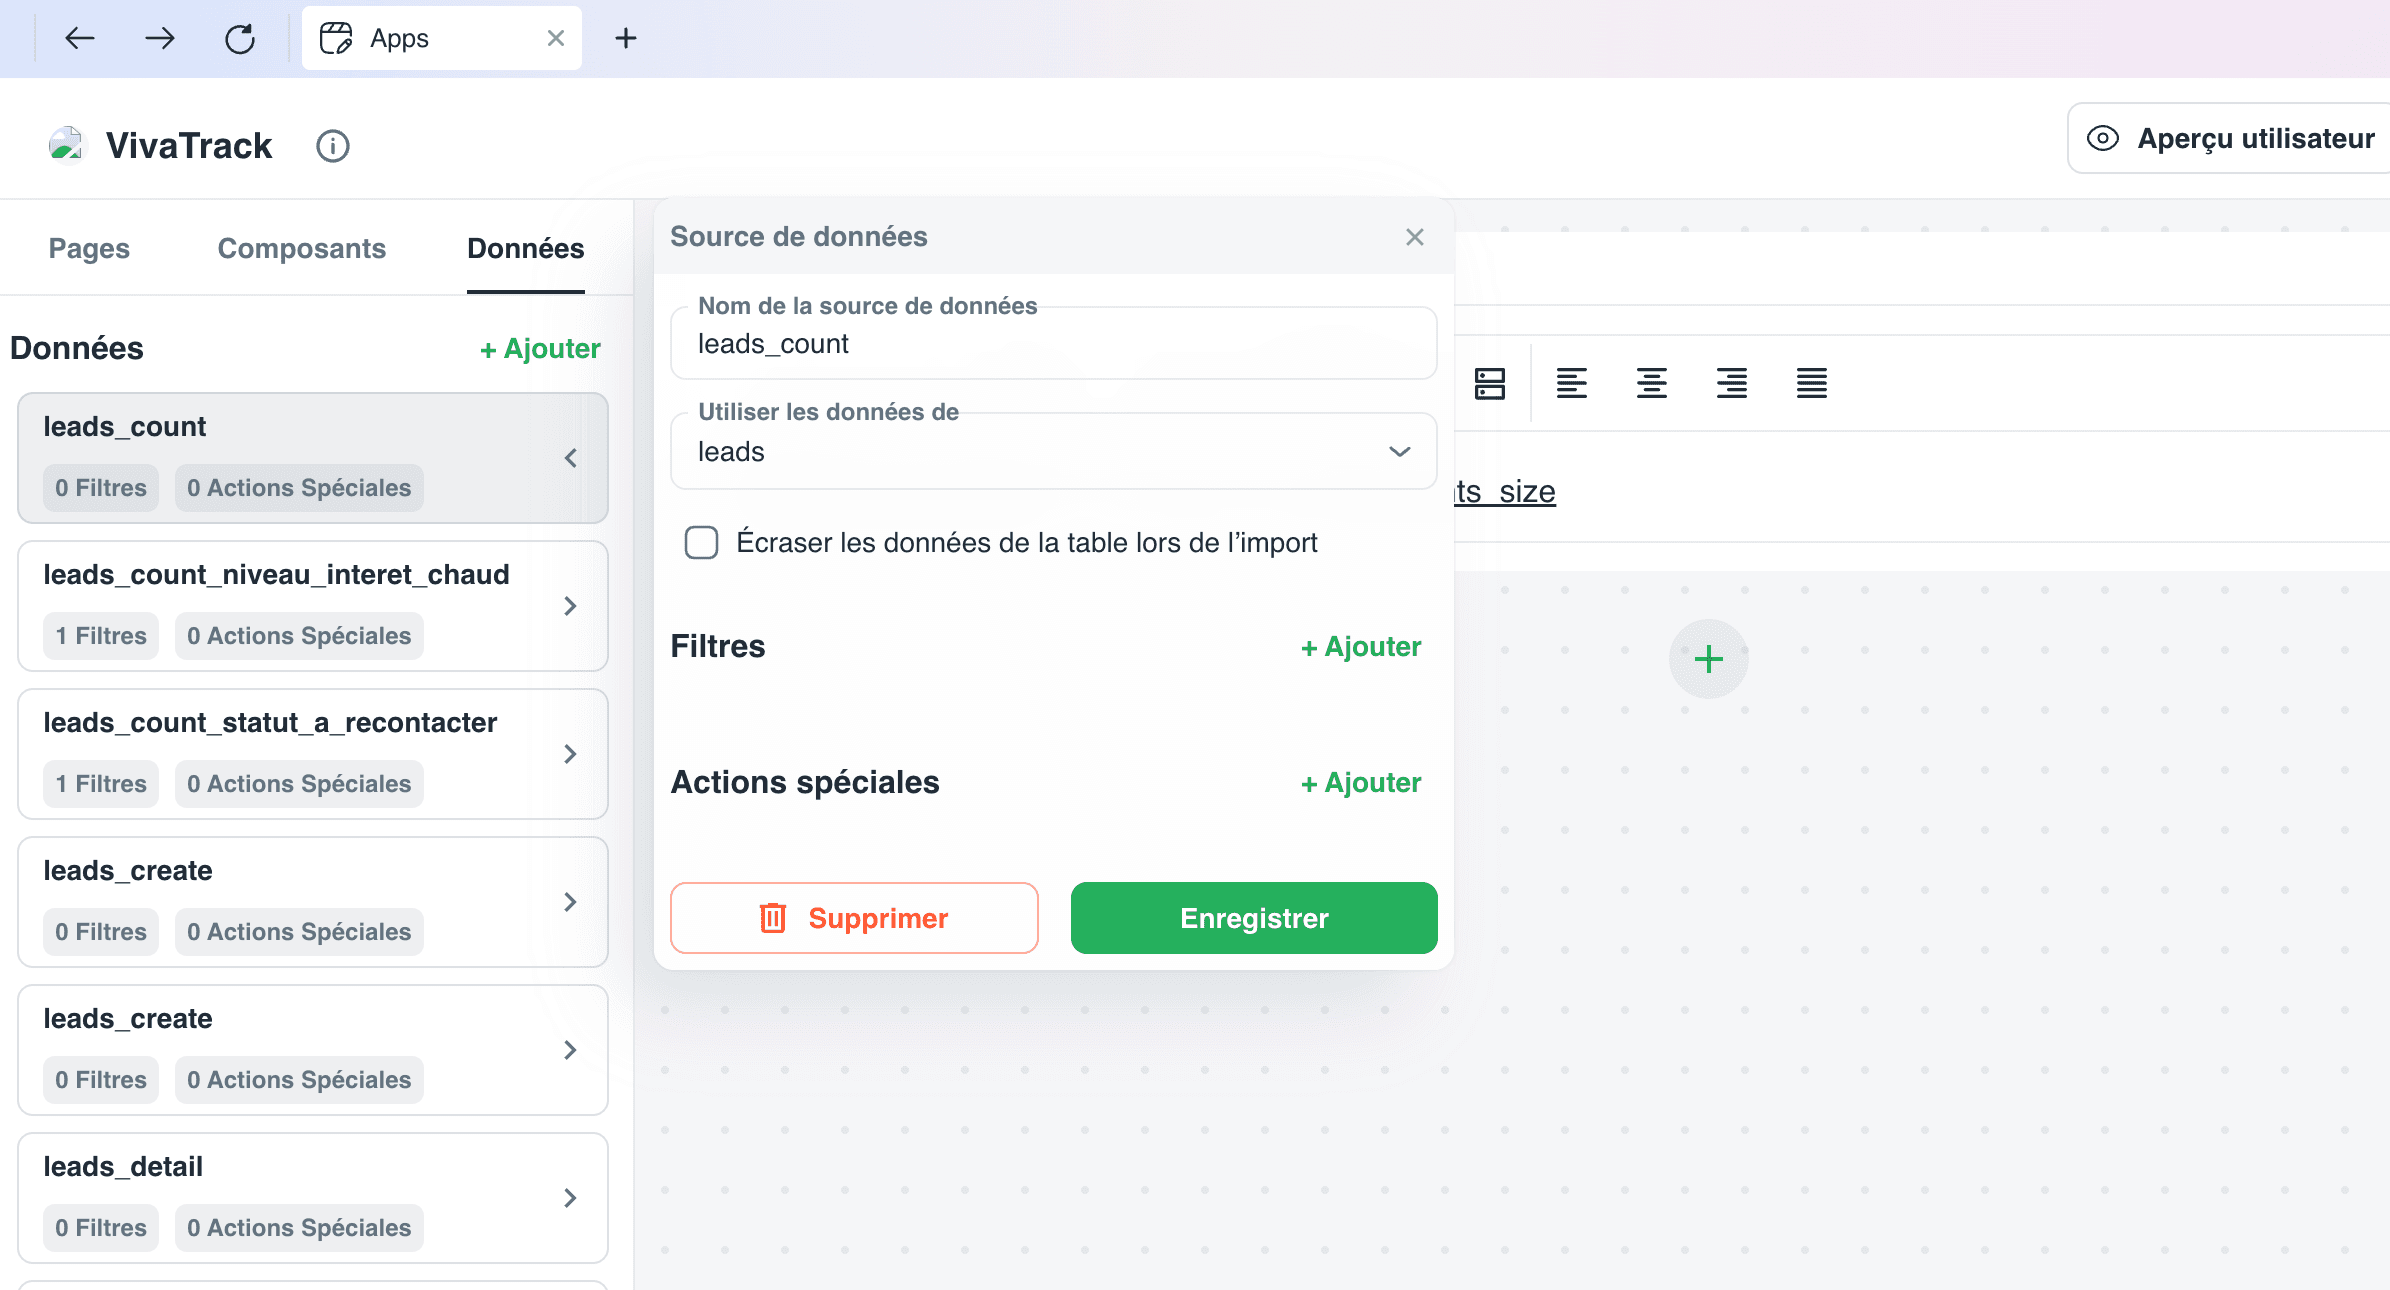Open Aperçu utilisateur preview
Image resolution: width=2390 pixels, height=1290 pixels.
(2230, 138)
